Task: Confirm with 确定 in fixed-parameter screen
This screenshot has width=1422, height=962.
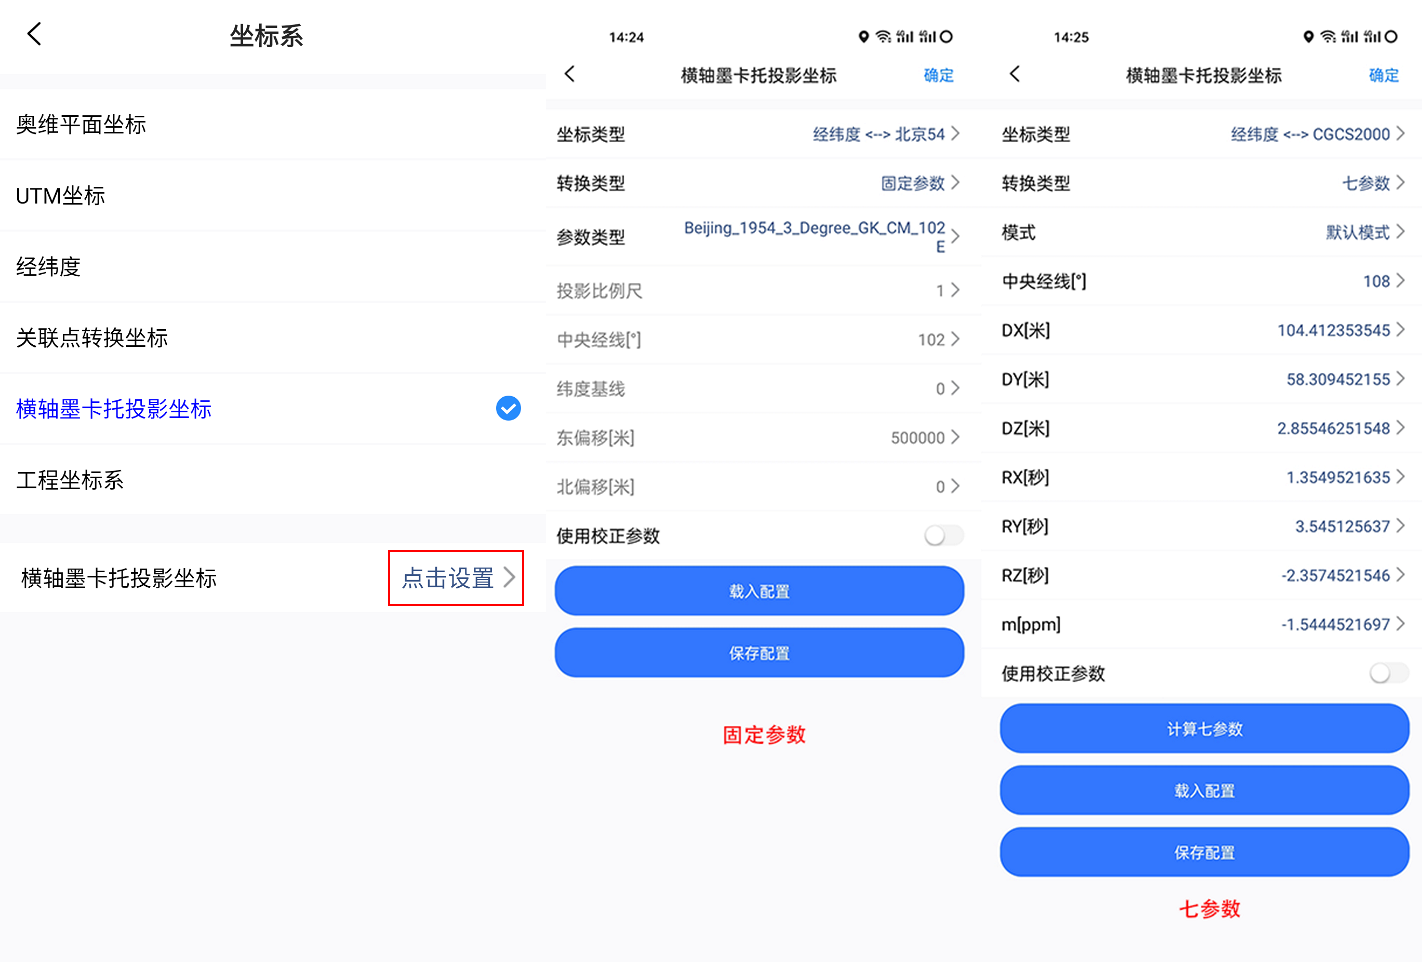Action: (x=938, y=75)
